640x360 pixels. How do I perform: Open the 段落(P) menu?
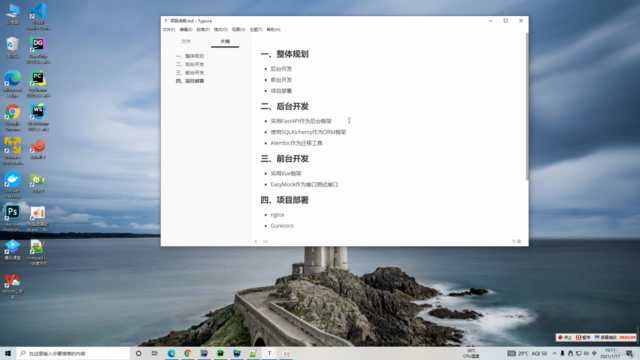pyautogui.click(x=203, y=29)
